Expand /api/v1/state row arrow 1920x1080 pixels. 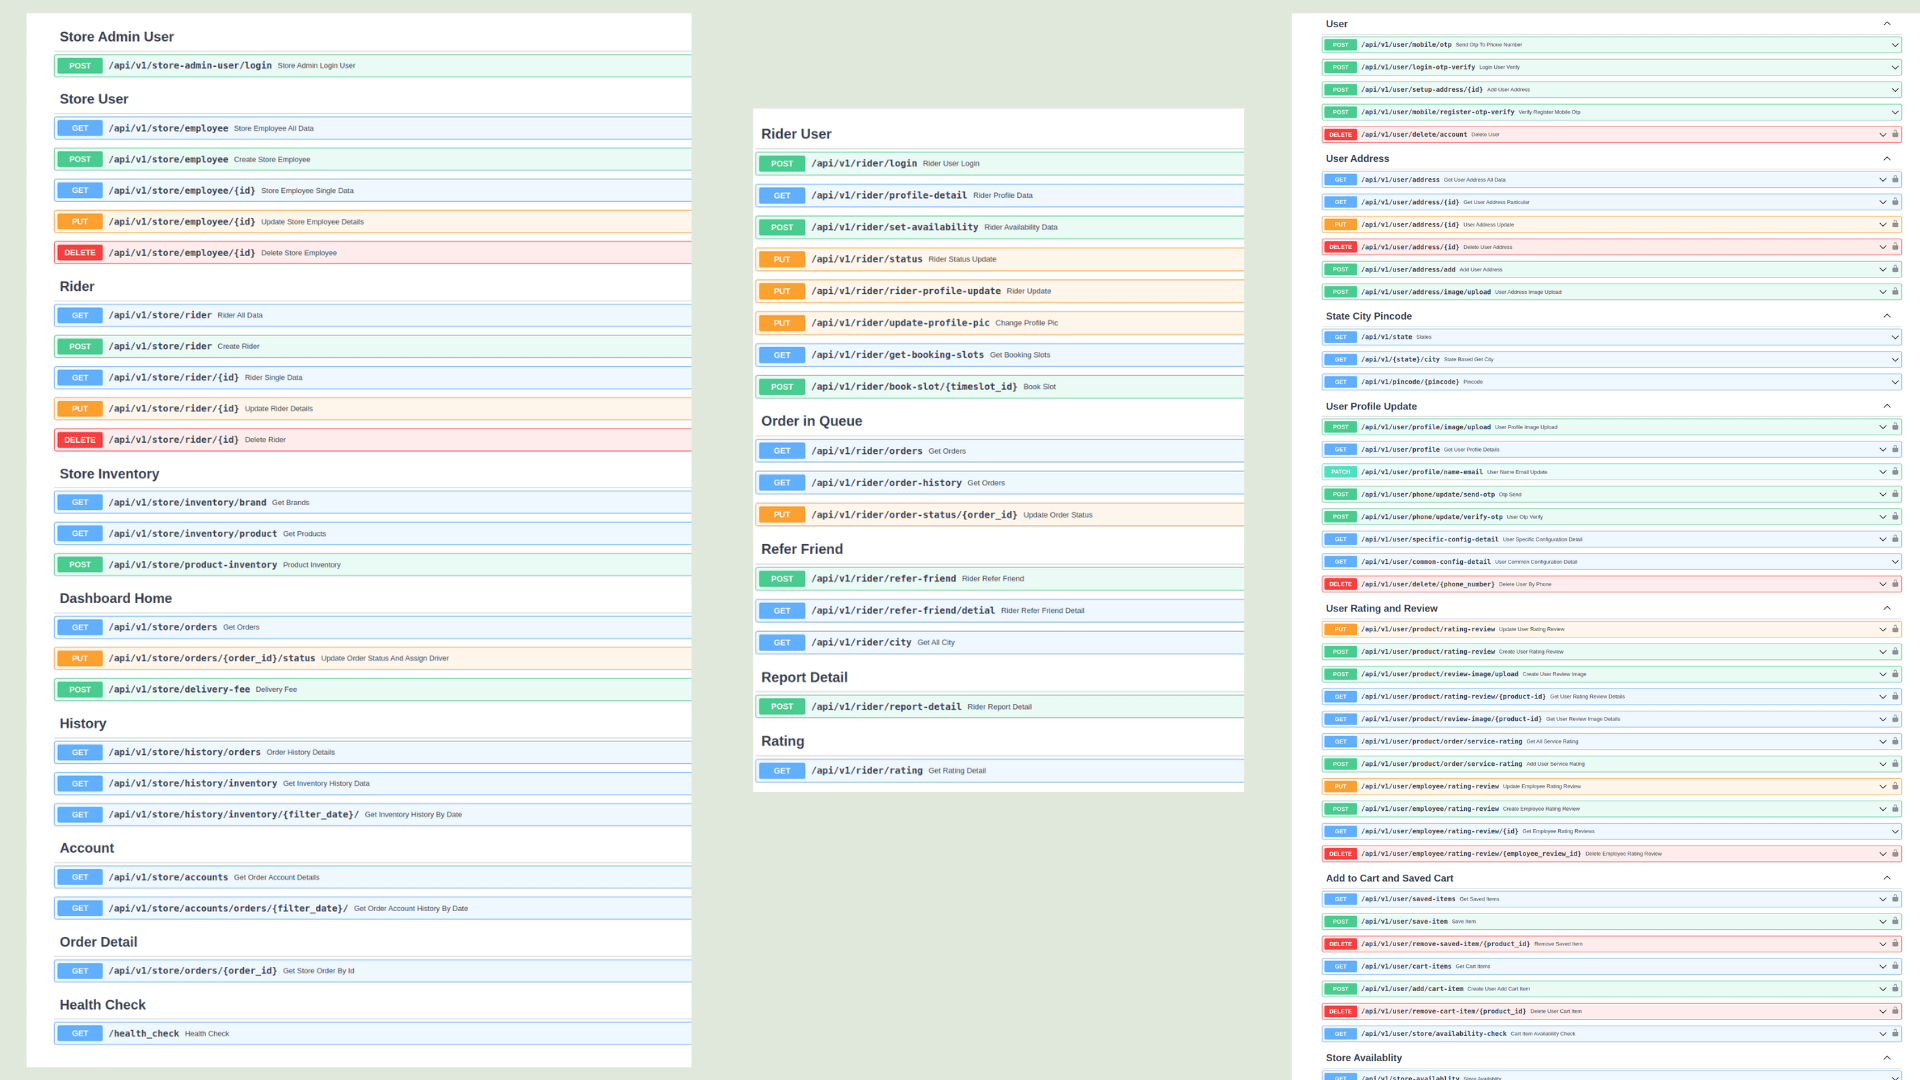click(x=1894, y=337)
